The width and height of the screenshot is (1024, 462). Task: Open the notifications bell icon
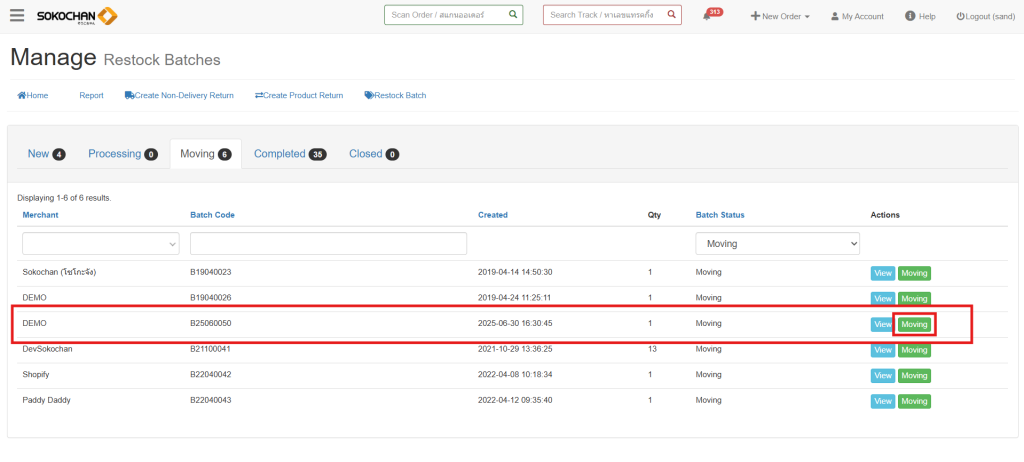[x=708, y=17]
